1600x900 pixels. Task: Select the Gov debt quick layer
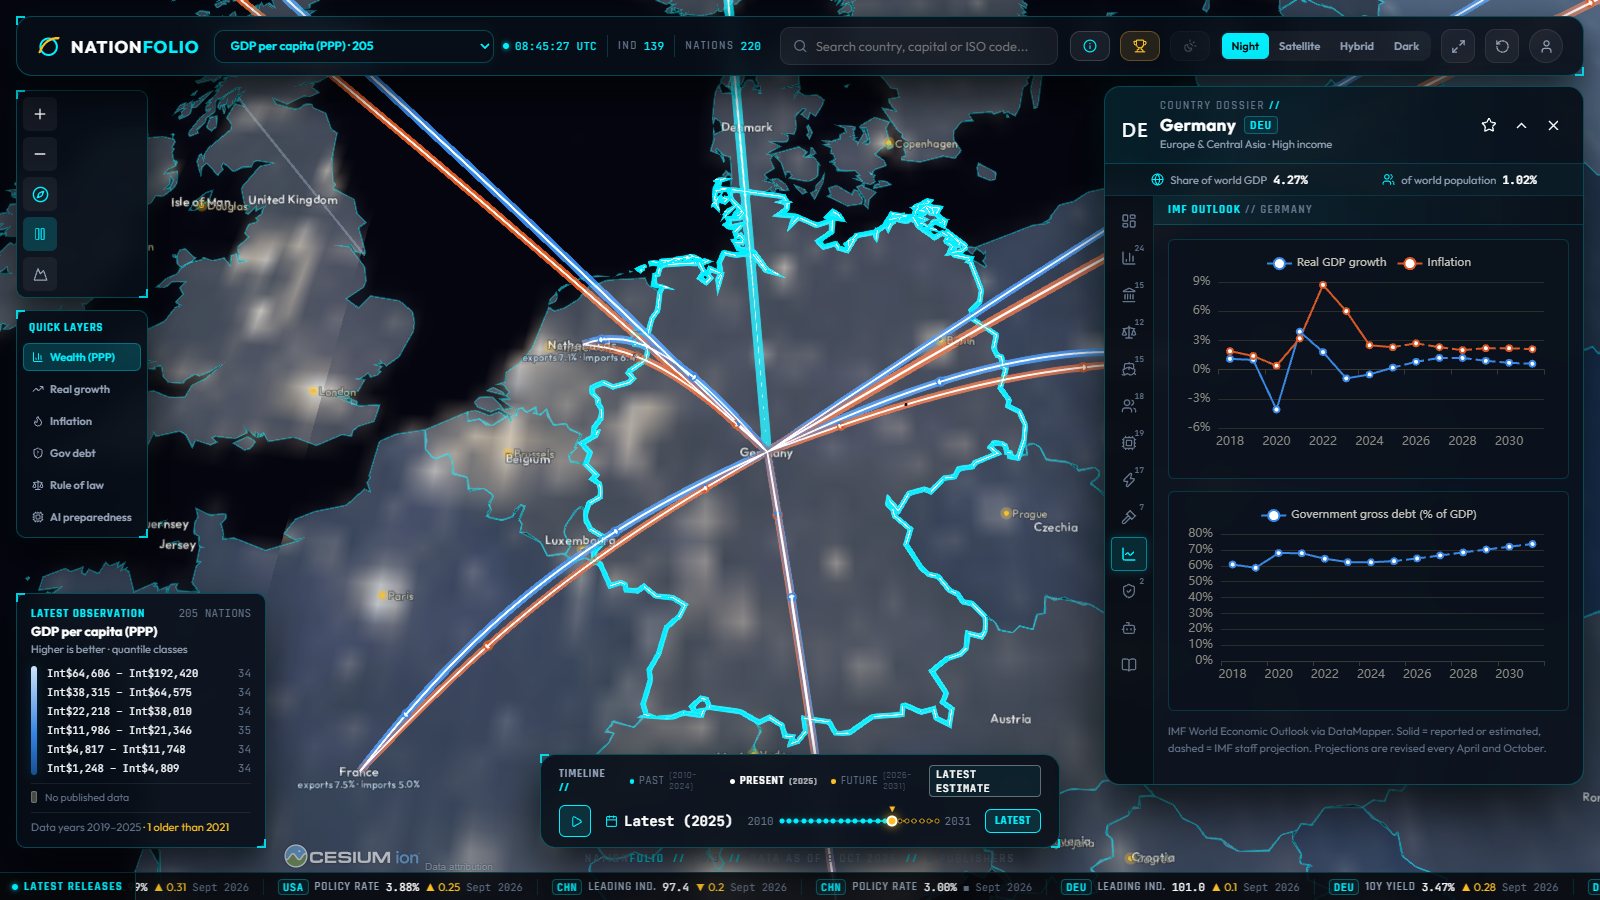pos(82,453)
